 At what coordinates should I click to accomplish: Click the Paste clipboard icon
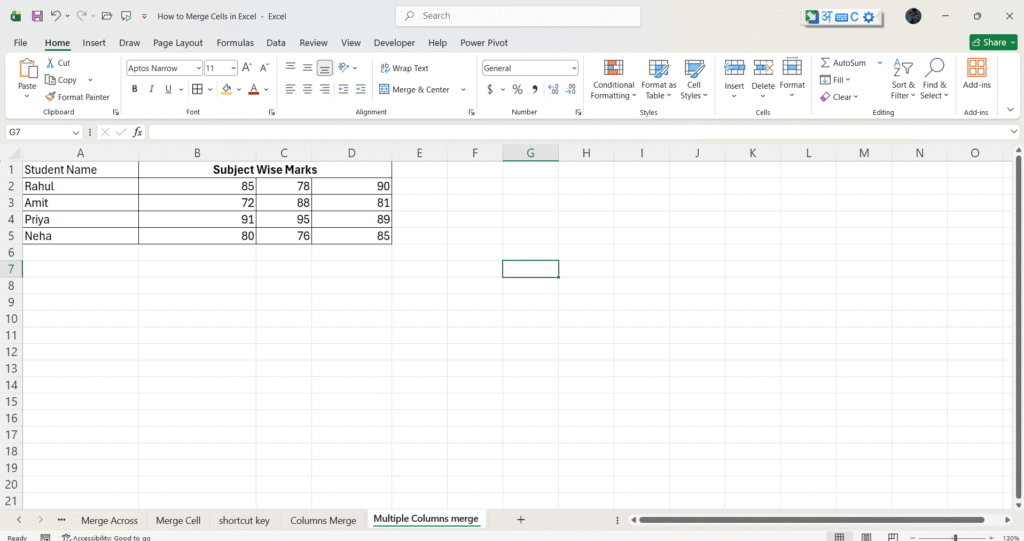(x=27, y=69)
